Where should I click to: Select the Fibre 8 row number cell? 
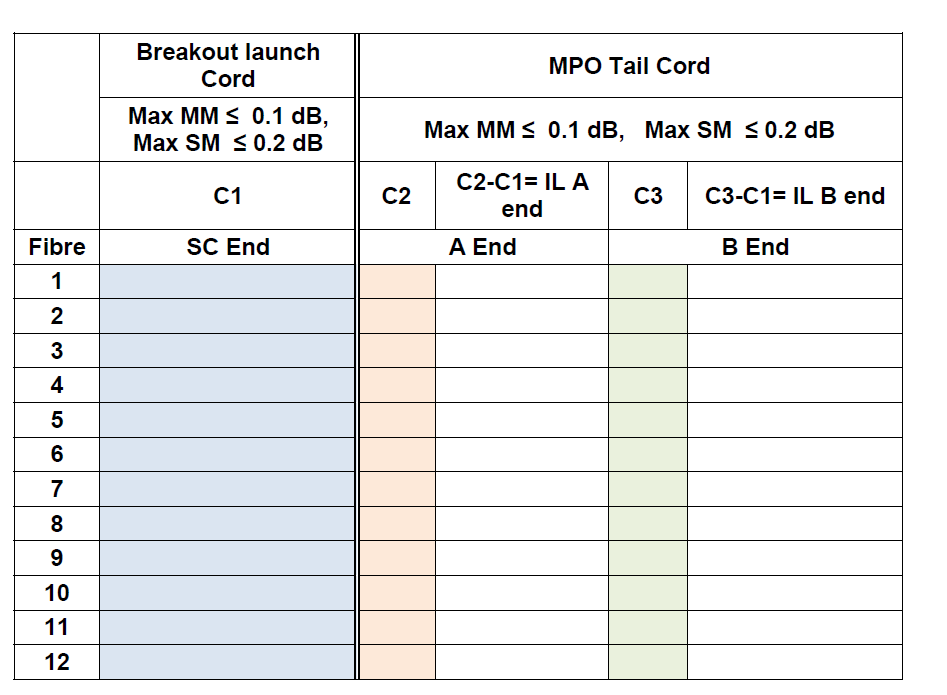57,524
